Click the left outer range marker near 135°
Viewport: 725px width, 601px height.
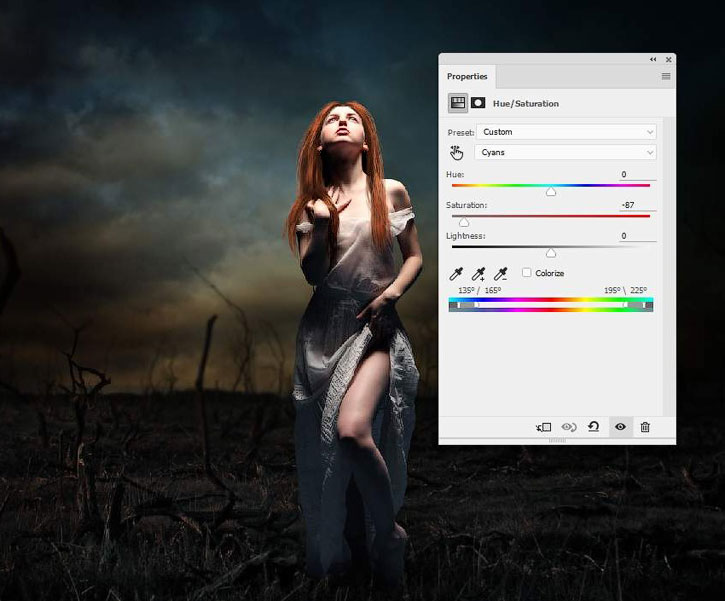459,305
